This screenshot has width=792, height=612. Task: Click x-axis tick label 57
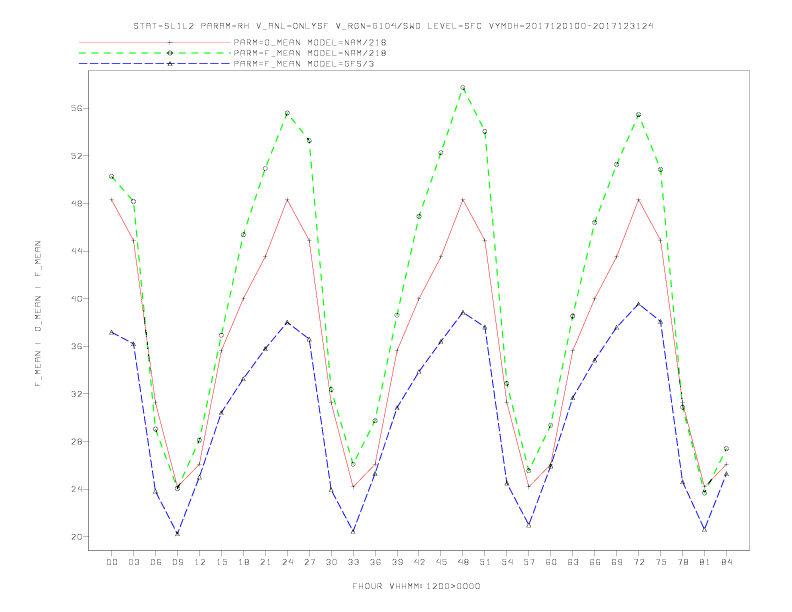[x=529, y=562]
